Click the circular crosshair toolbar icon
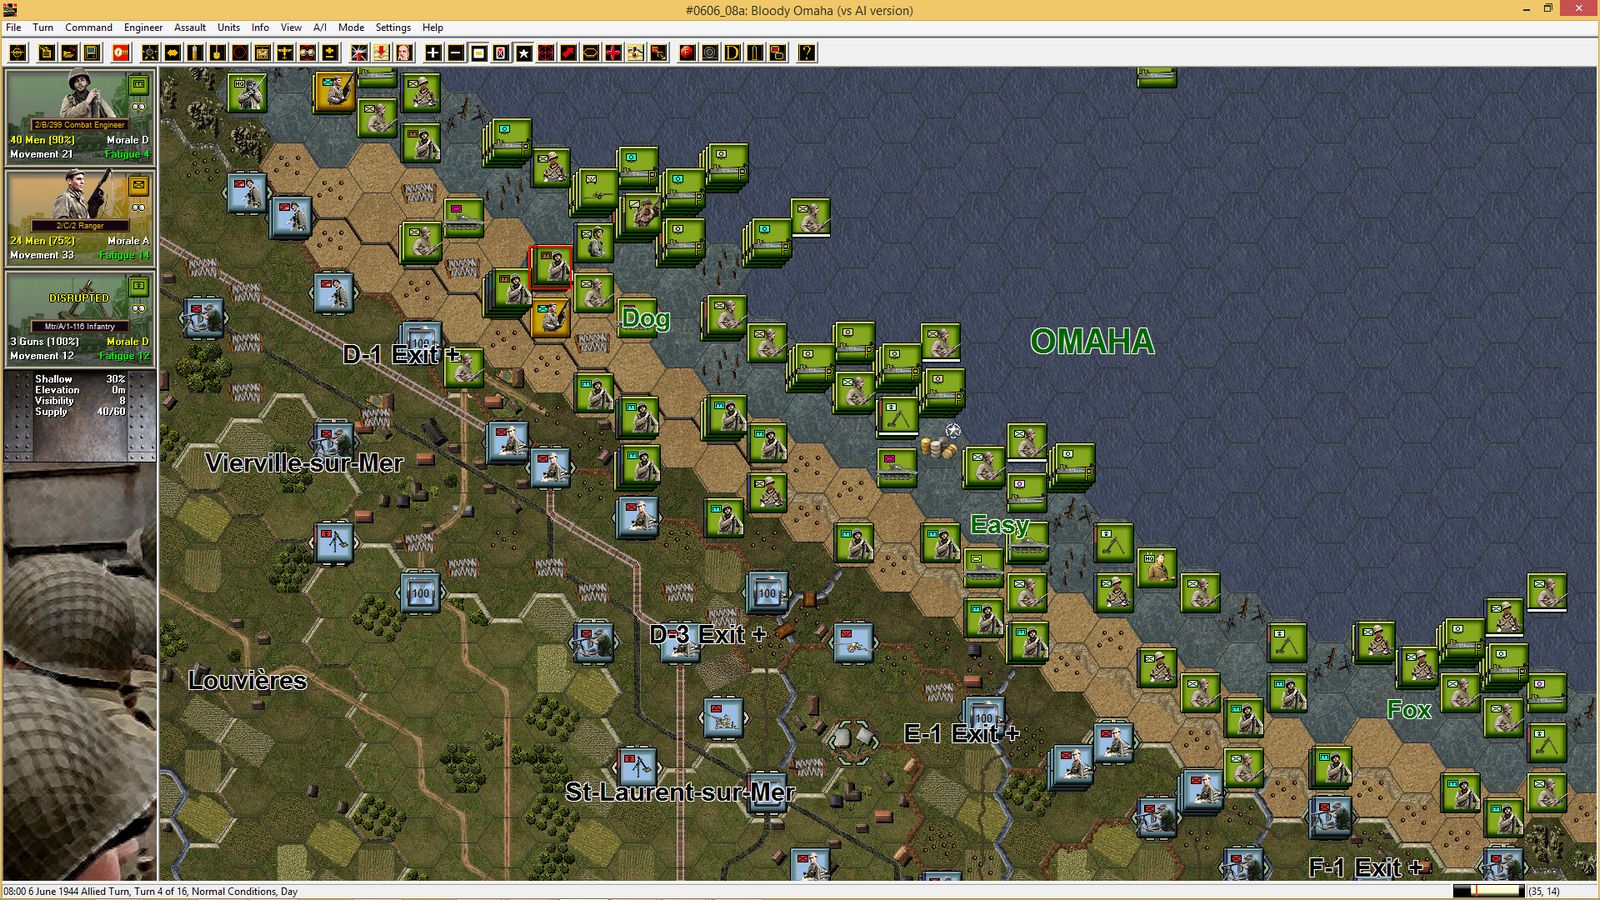The width and height of the screenshot is (1600, 900). (17, 52)
